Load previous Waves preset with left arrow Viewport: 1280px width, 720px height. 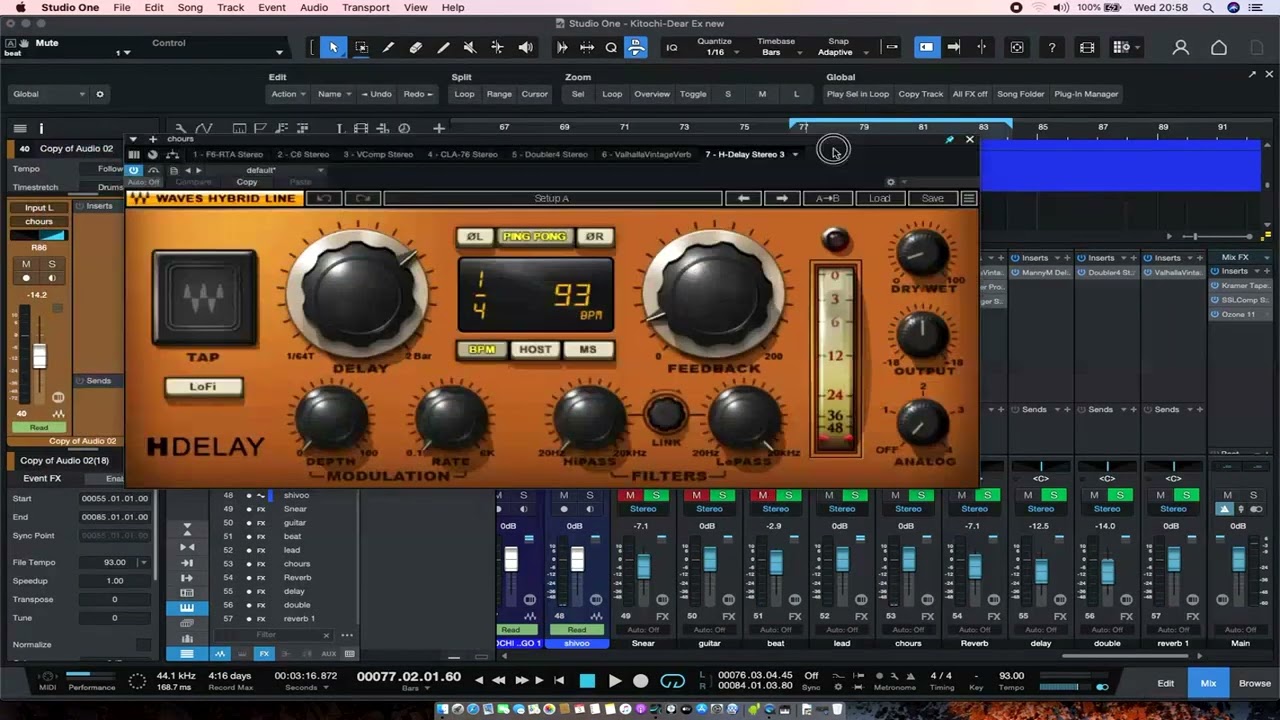[x=743, y=198]
